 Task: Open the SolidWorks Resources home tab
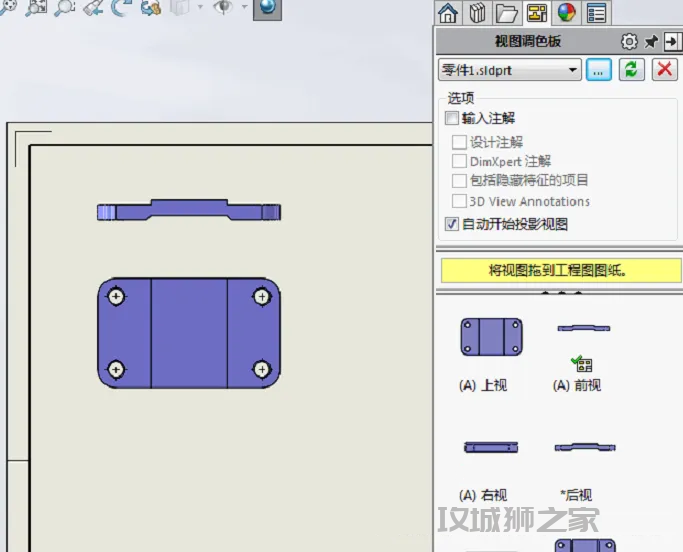[448, 12]
